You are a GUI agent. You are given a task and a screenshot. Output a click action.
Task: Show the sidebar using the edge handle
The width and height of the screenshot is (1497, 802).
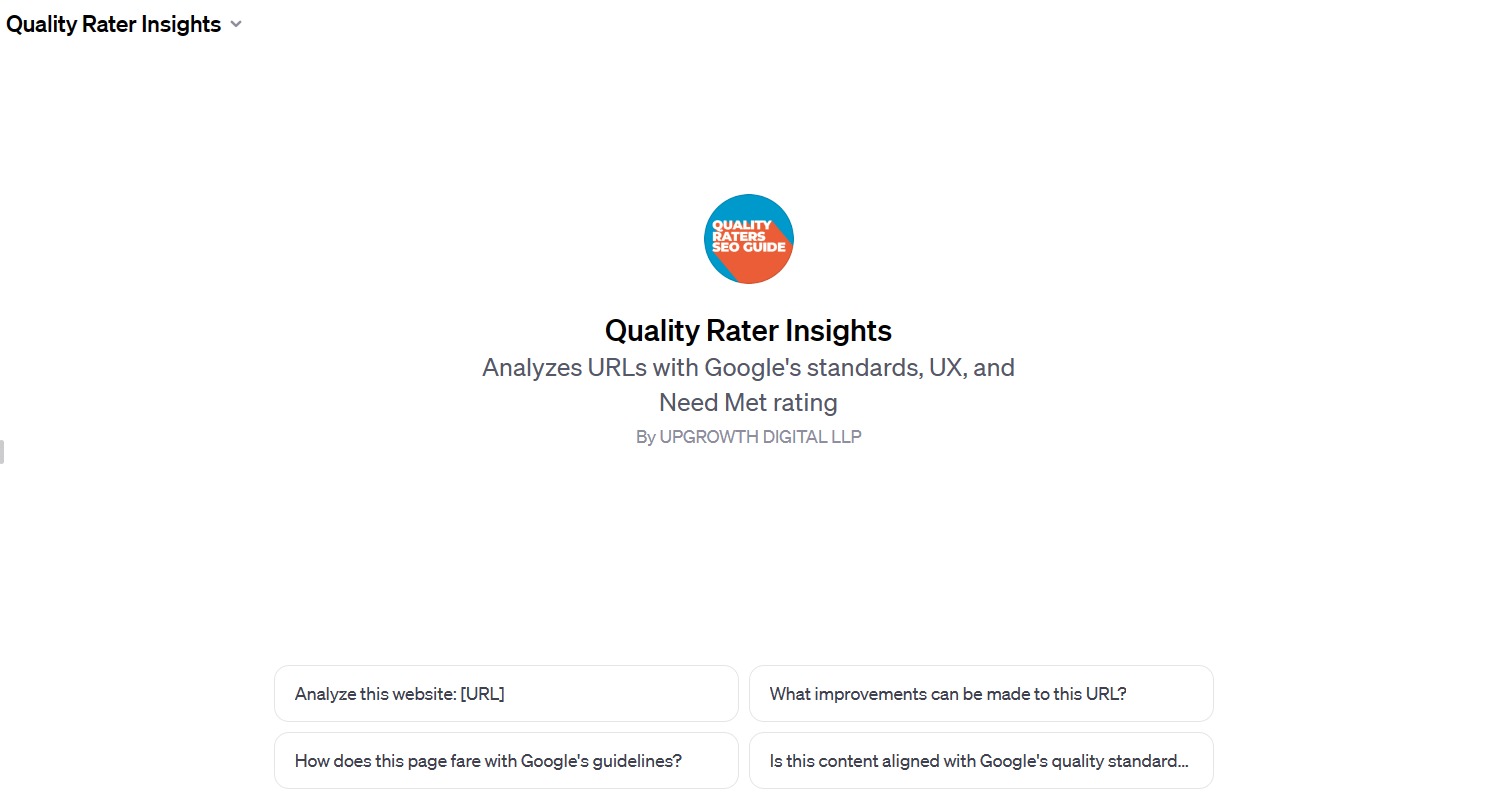[2, 451]
